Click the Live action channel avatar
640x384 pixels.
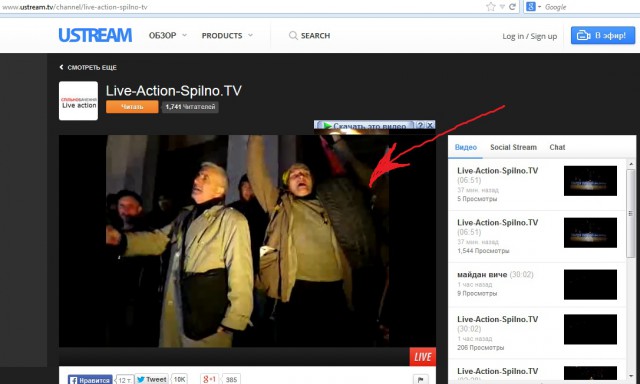pyautogui.click(x=78, y=101)
